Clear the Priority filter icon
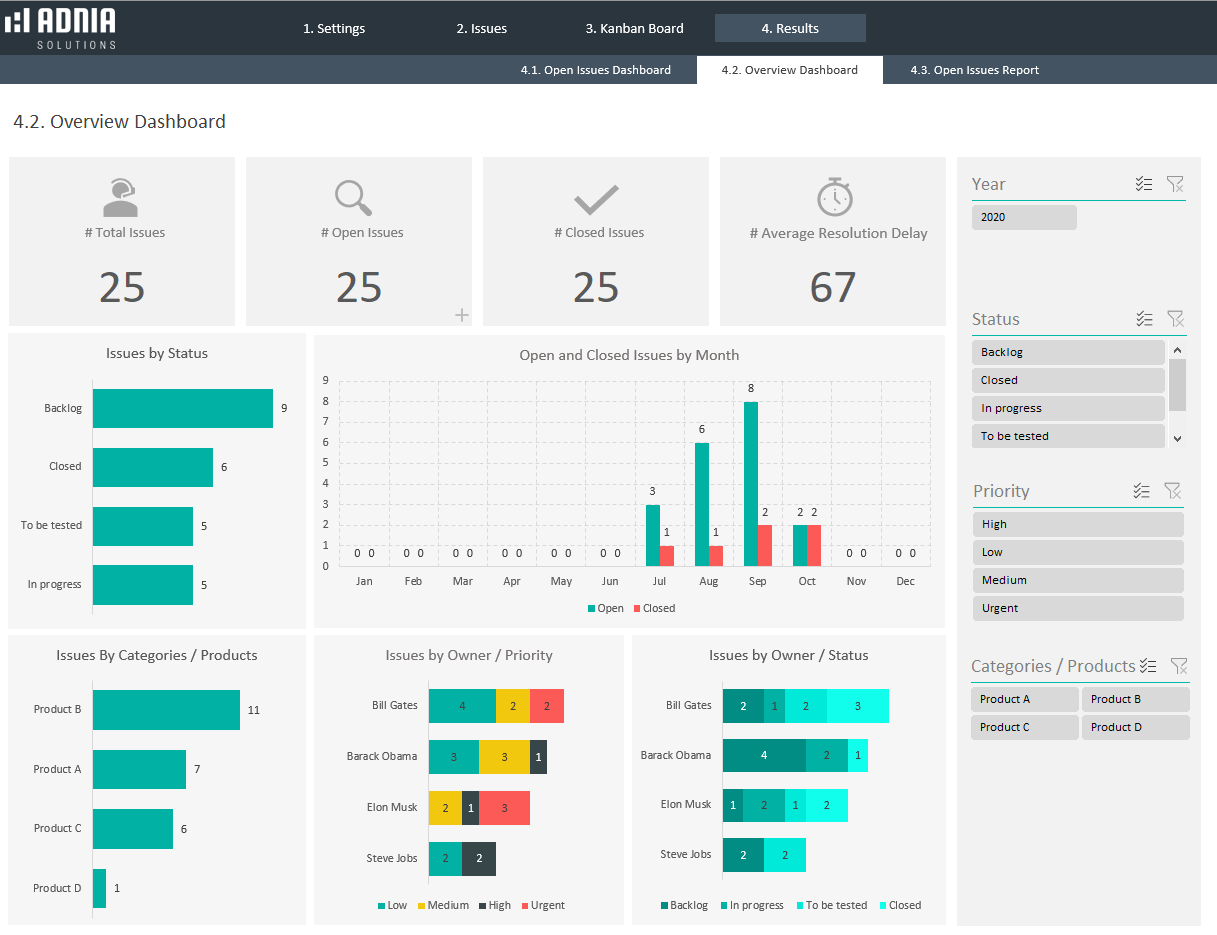Viewport: 1217px width, 935px height. (1173, 491)
